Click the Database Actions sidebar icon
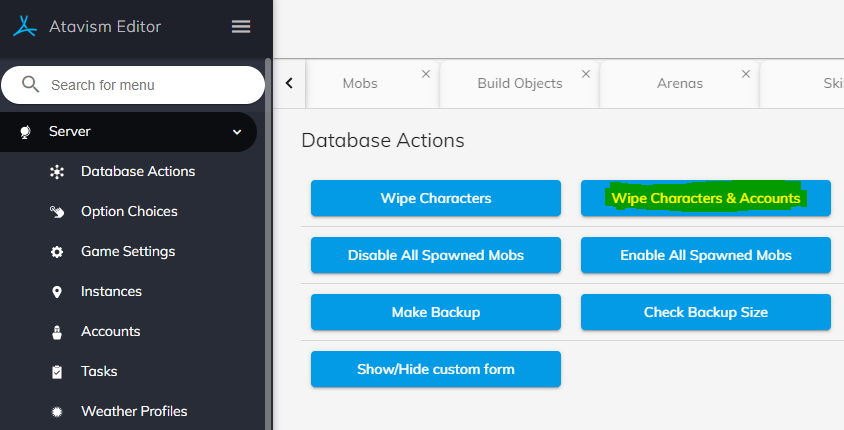 tap(57, 172)
